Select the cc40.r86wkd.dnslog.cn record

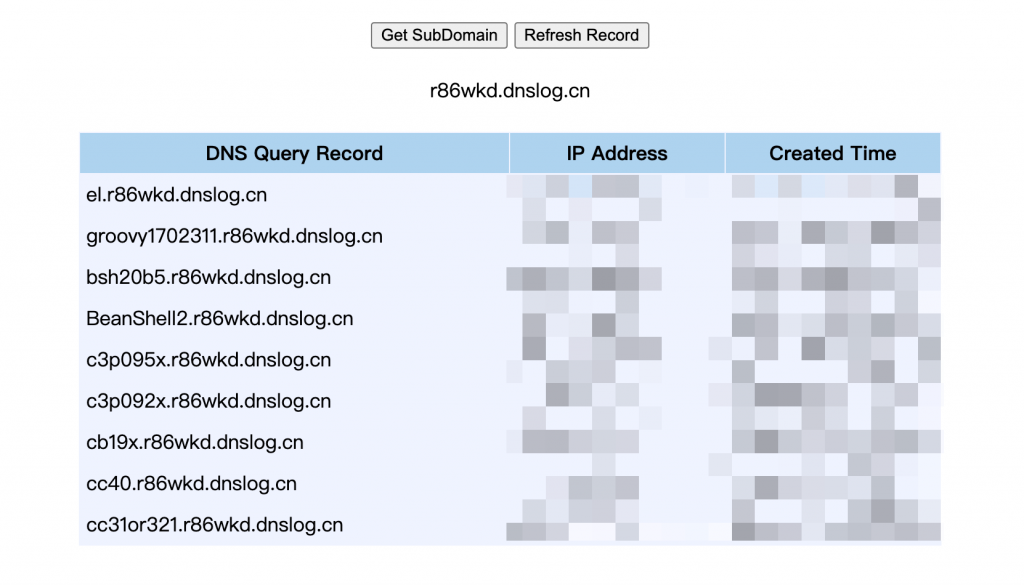coord(191,484)
